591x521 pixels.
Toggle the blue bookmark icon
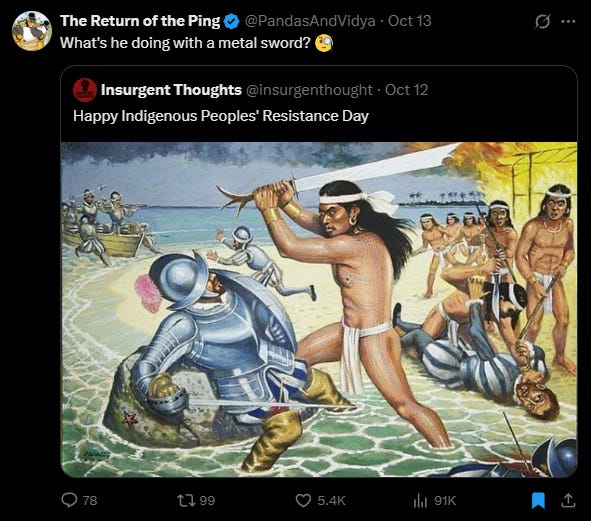click(x=538, y=500)
